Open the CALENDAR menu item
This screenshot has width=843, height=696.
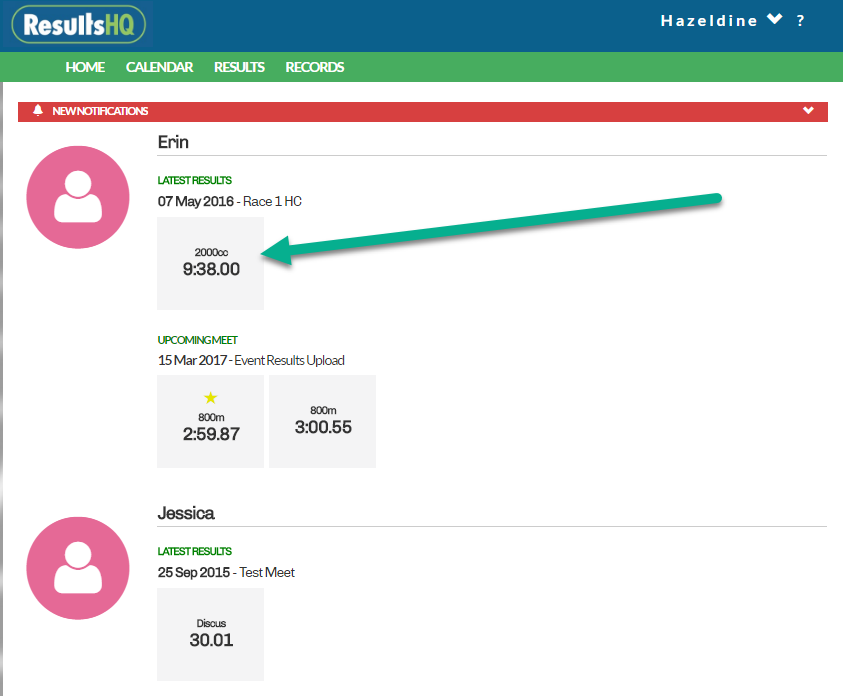click(159, 67)
